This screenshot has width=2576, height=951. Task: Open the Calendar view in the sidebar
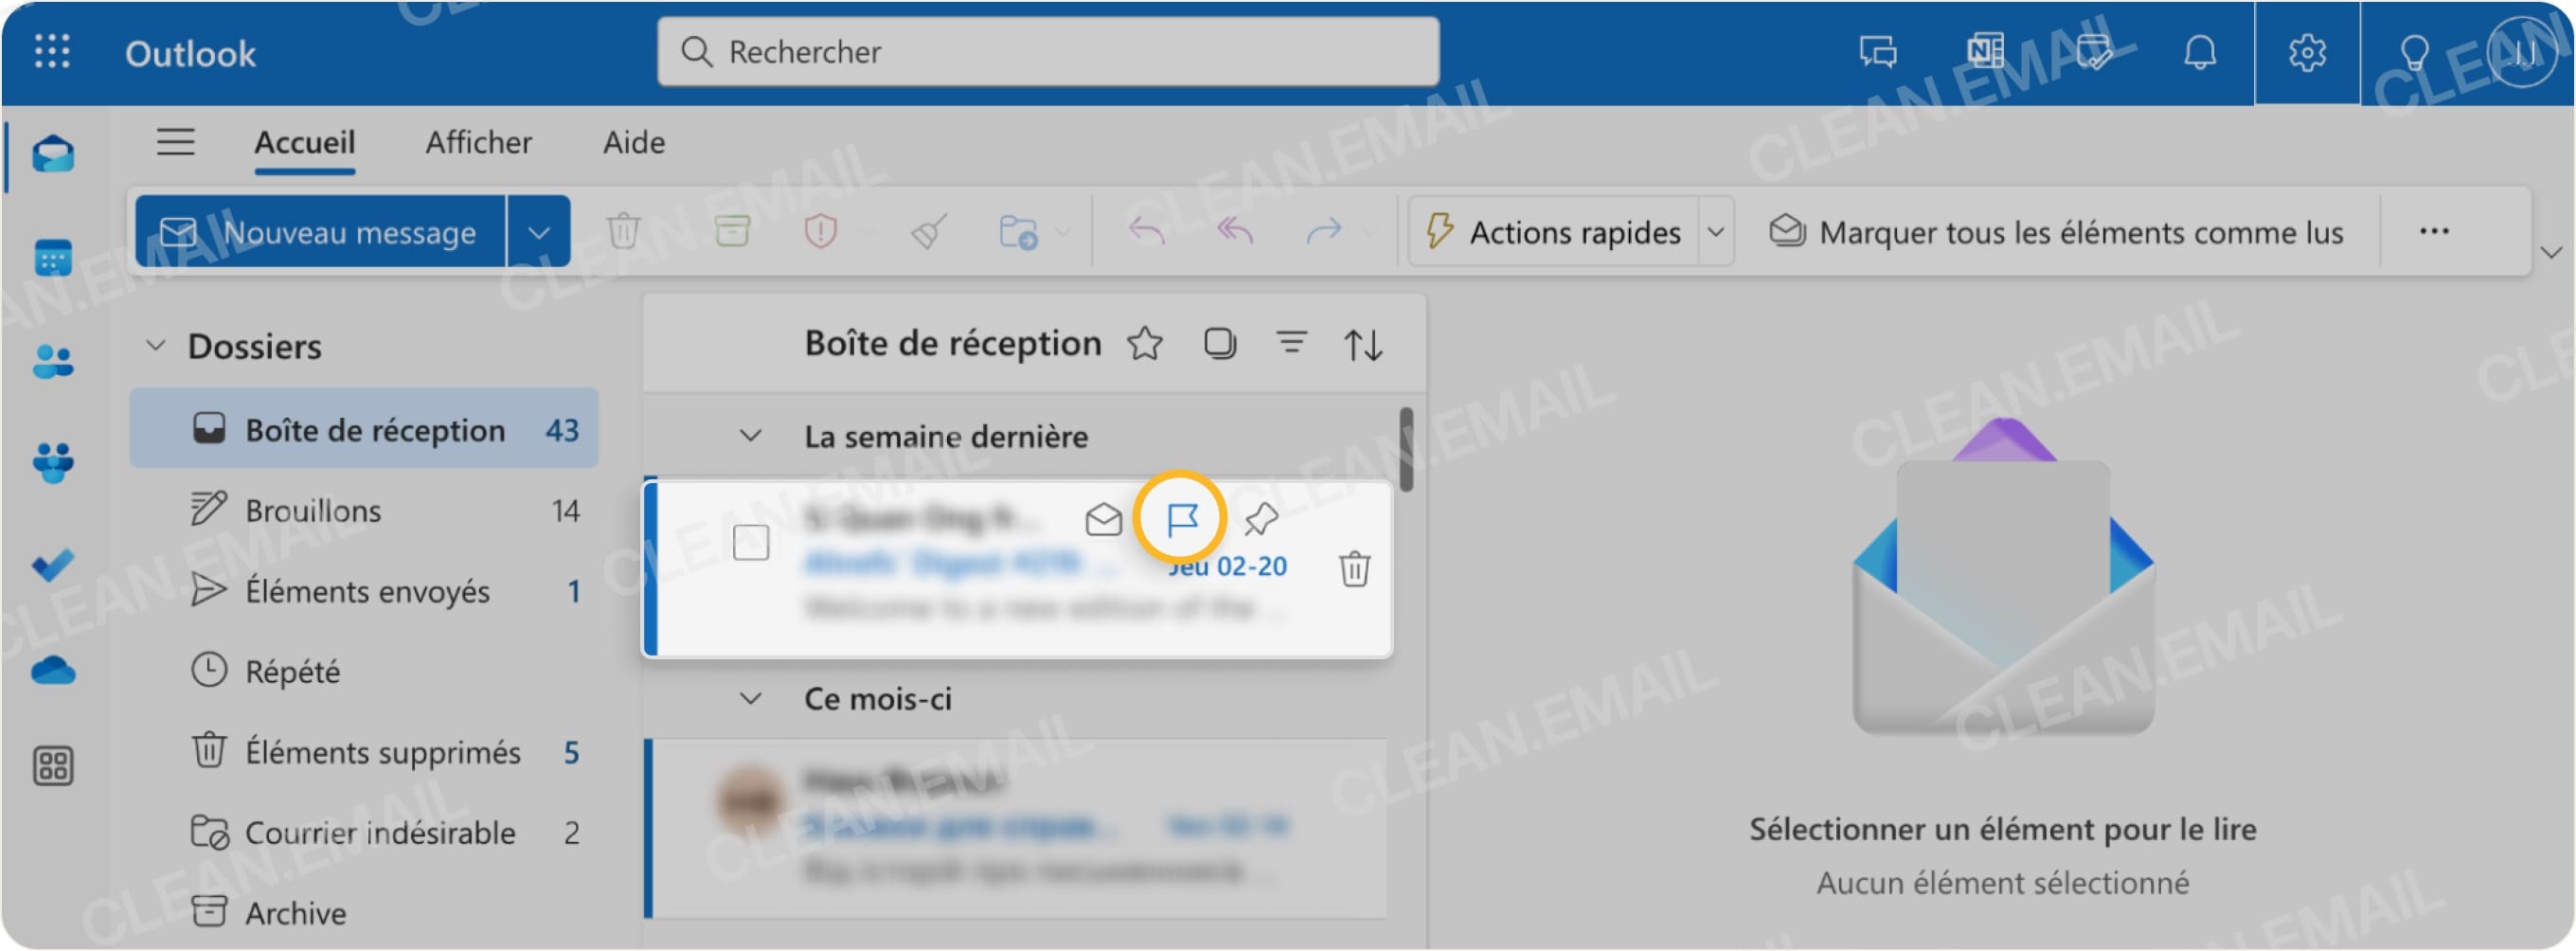click(55, 259)
